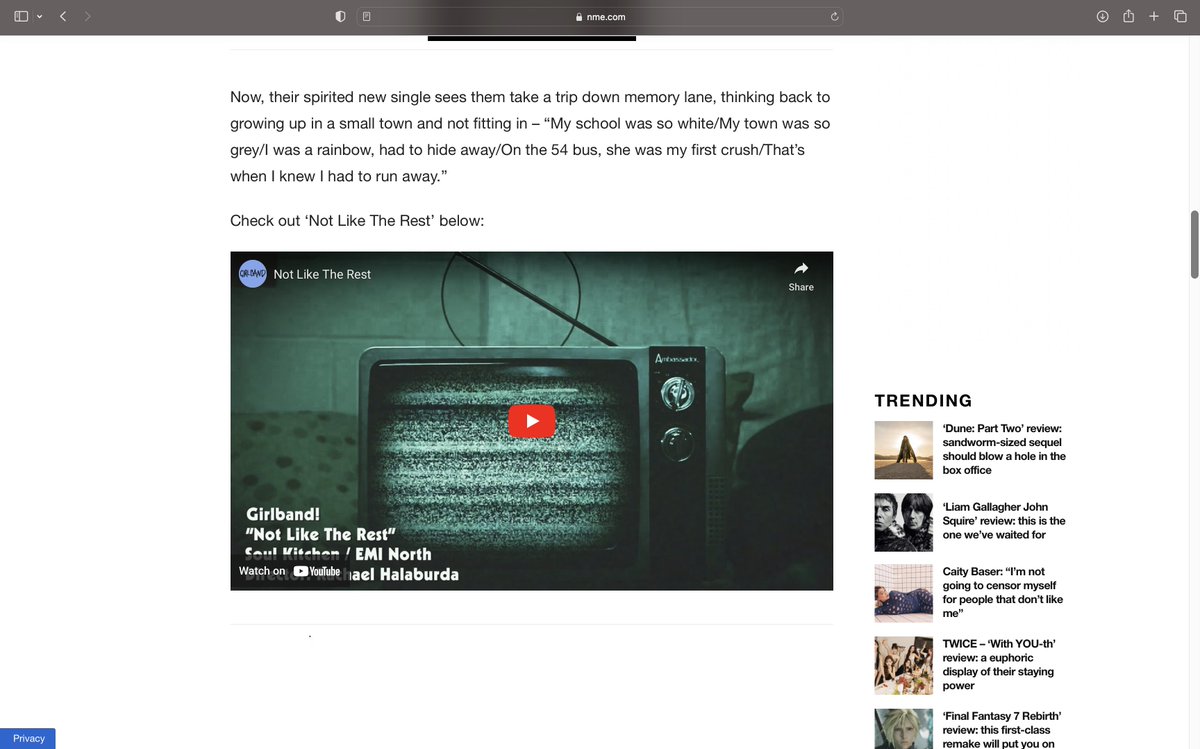The image size is (1200, 749).
Task: Open the Share menu in Safari toolbar
Action: 1128,16
